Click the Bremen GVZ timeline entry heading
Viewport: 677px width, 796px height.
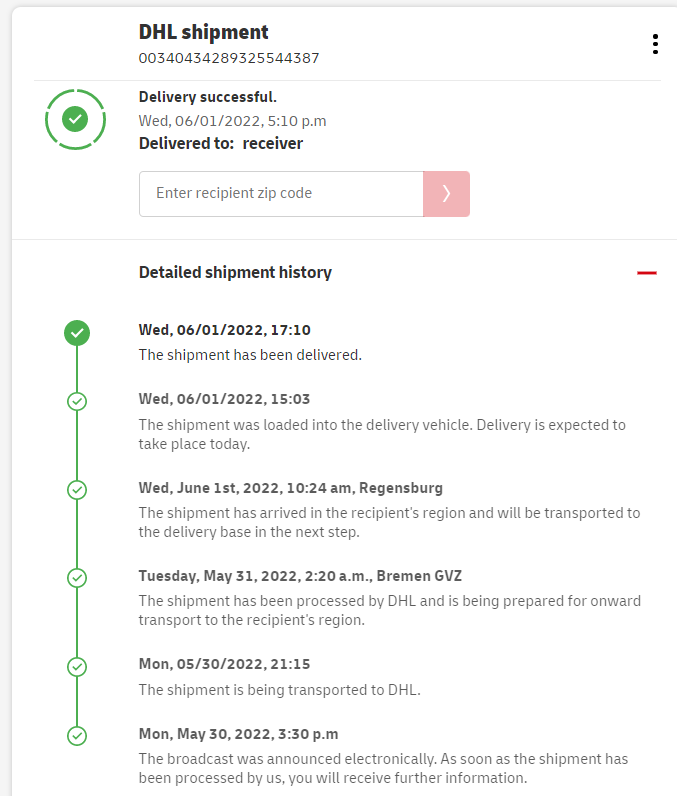(300, 576)
